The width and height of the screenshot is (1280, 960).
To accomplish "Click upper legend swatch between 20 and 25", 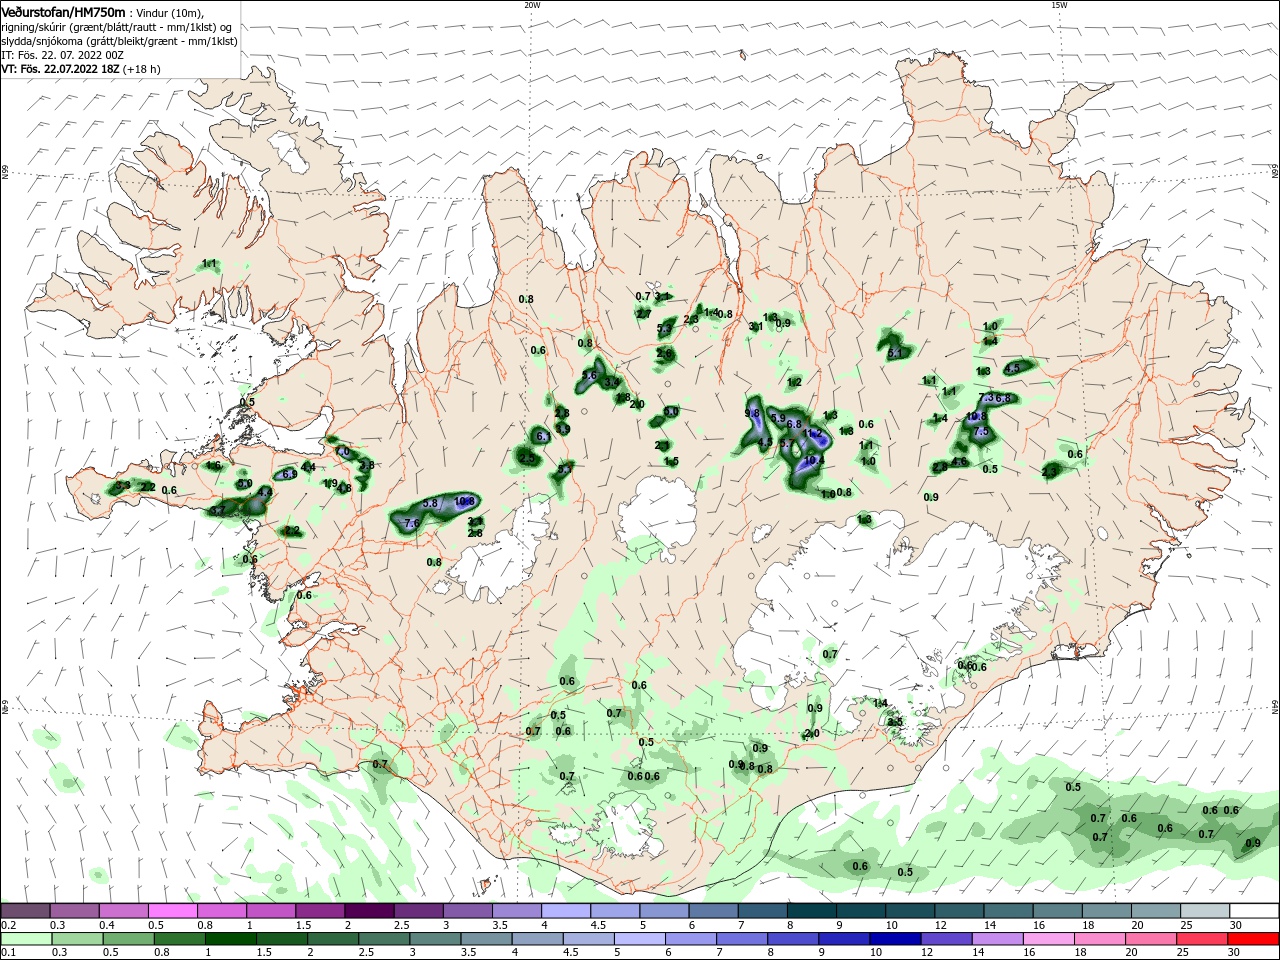I will click(1156, 910).
